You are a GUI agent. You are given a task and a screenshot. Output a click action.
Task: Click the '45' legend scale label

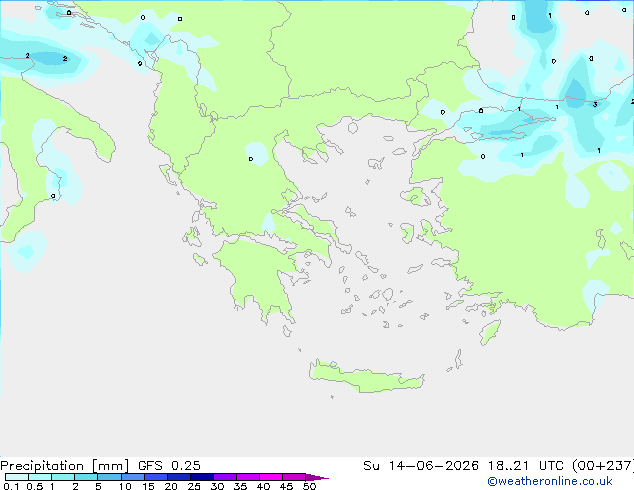point(286,486)
